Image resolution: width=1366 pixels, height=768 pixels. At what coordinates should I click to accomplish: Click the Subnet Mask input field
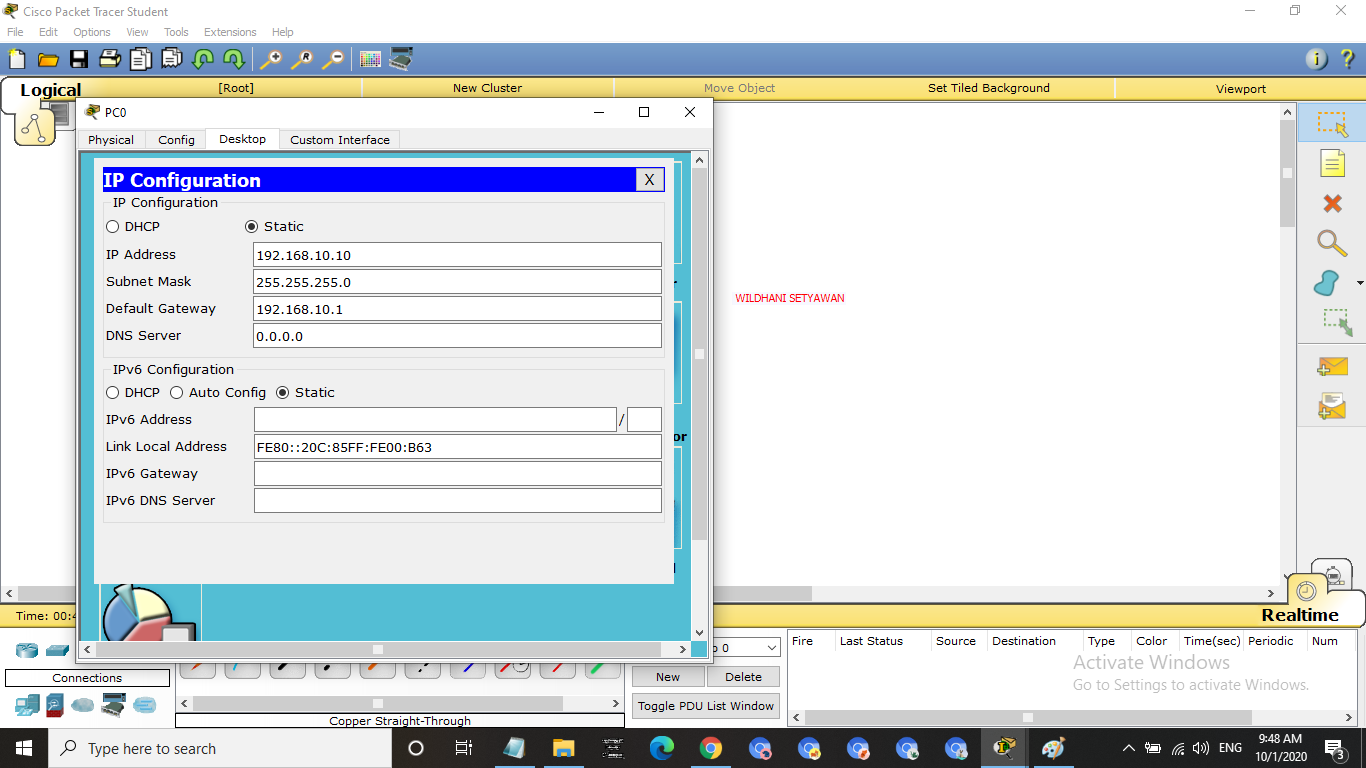457,282
